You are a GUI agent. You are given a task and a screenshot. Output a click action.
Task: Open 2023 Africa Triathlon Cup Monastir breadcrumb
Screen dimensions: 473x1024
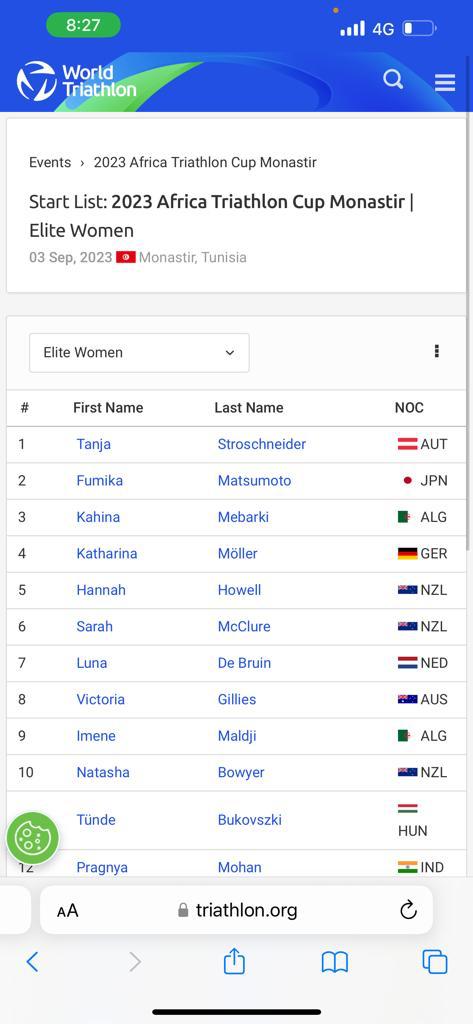[x=205, y=163]
